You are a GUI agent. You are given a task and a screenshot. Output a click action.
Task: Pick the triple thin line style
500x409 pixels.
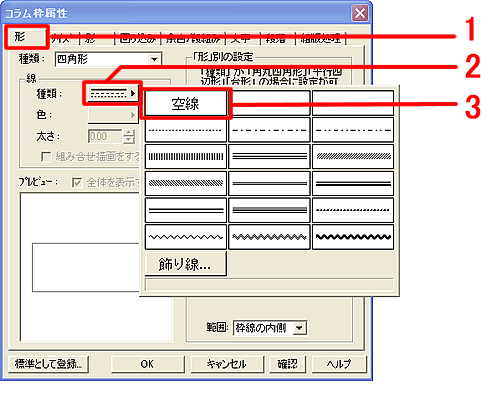pyautogui.click(x=269, y=157)
